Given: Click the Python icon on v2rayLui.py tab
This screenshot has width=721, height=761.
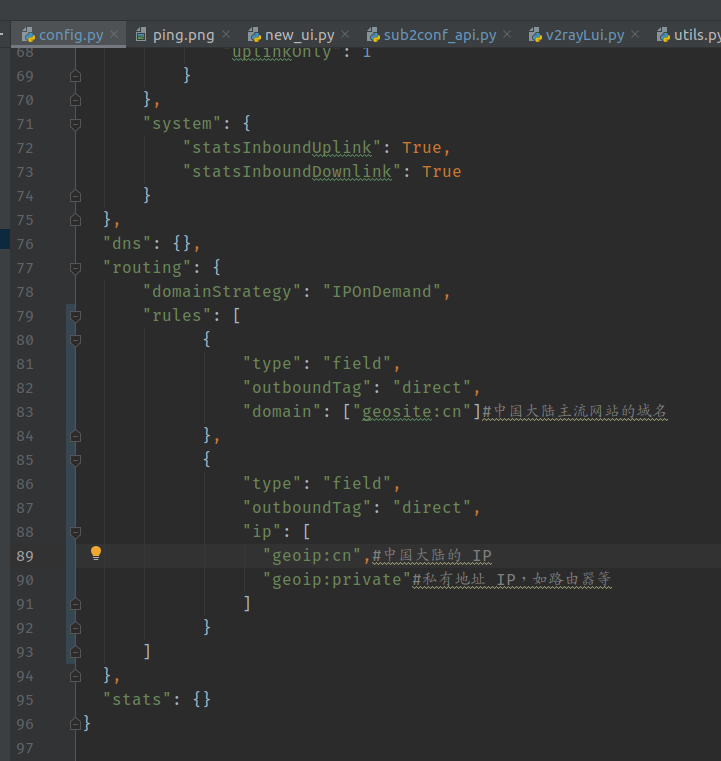Looking at the screenshot, I should pyautogui.click(x=535, y=34).
